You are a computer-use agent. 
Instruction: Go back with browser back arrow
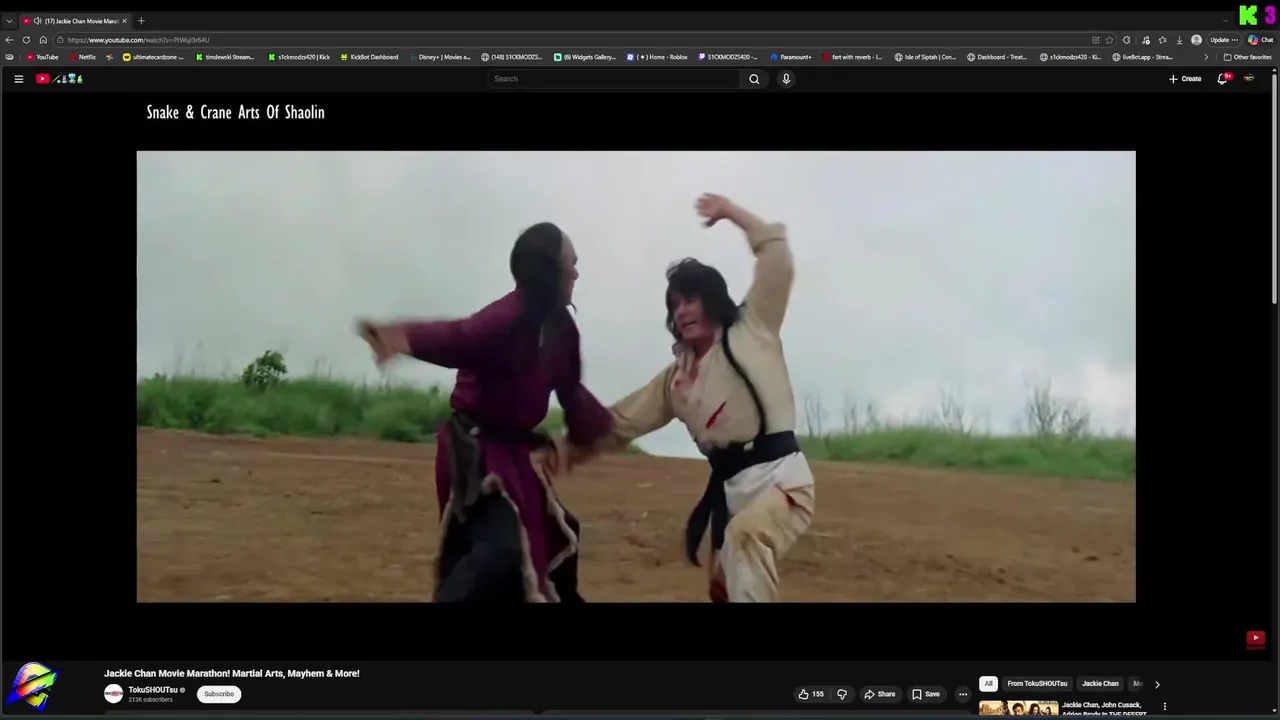pyautogui.click(x=9, y=40)
